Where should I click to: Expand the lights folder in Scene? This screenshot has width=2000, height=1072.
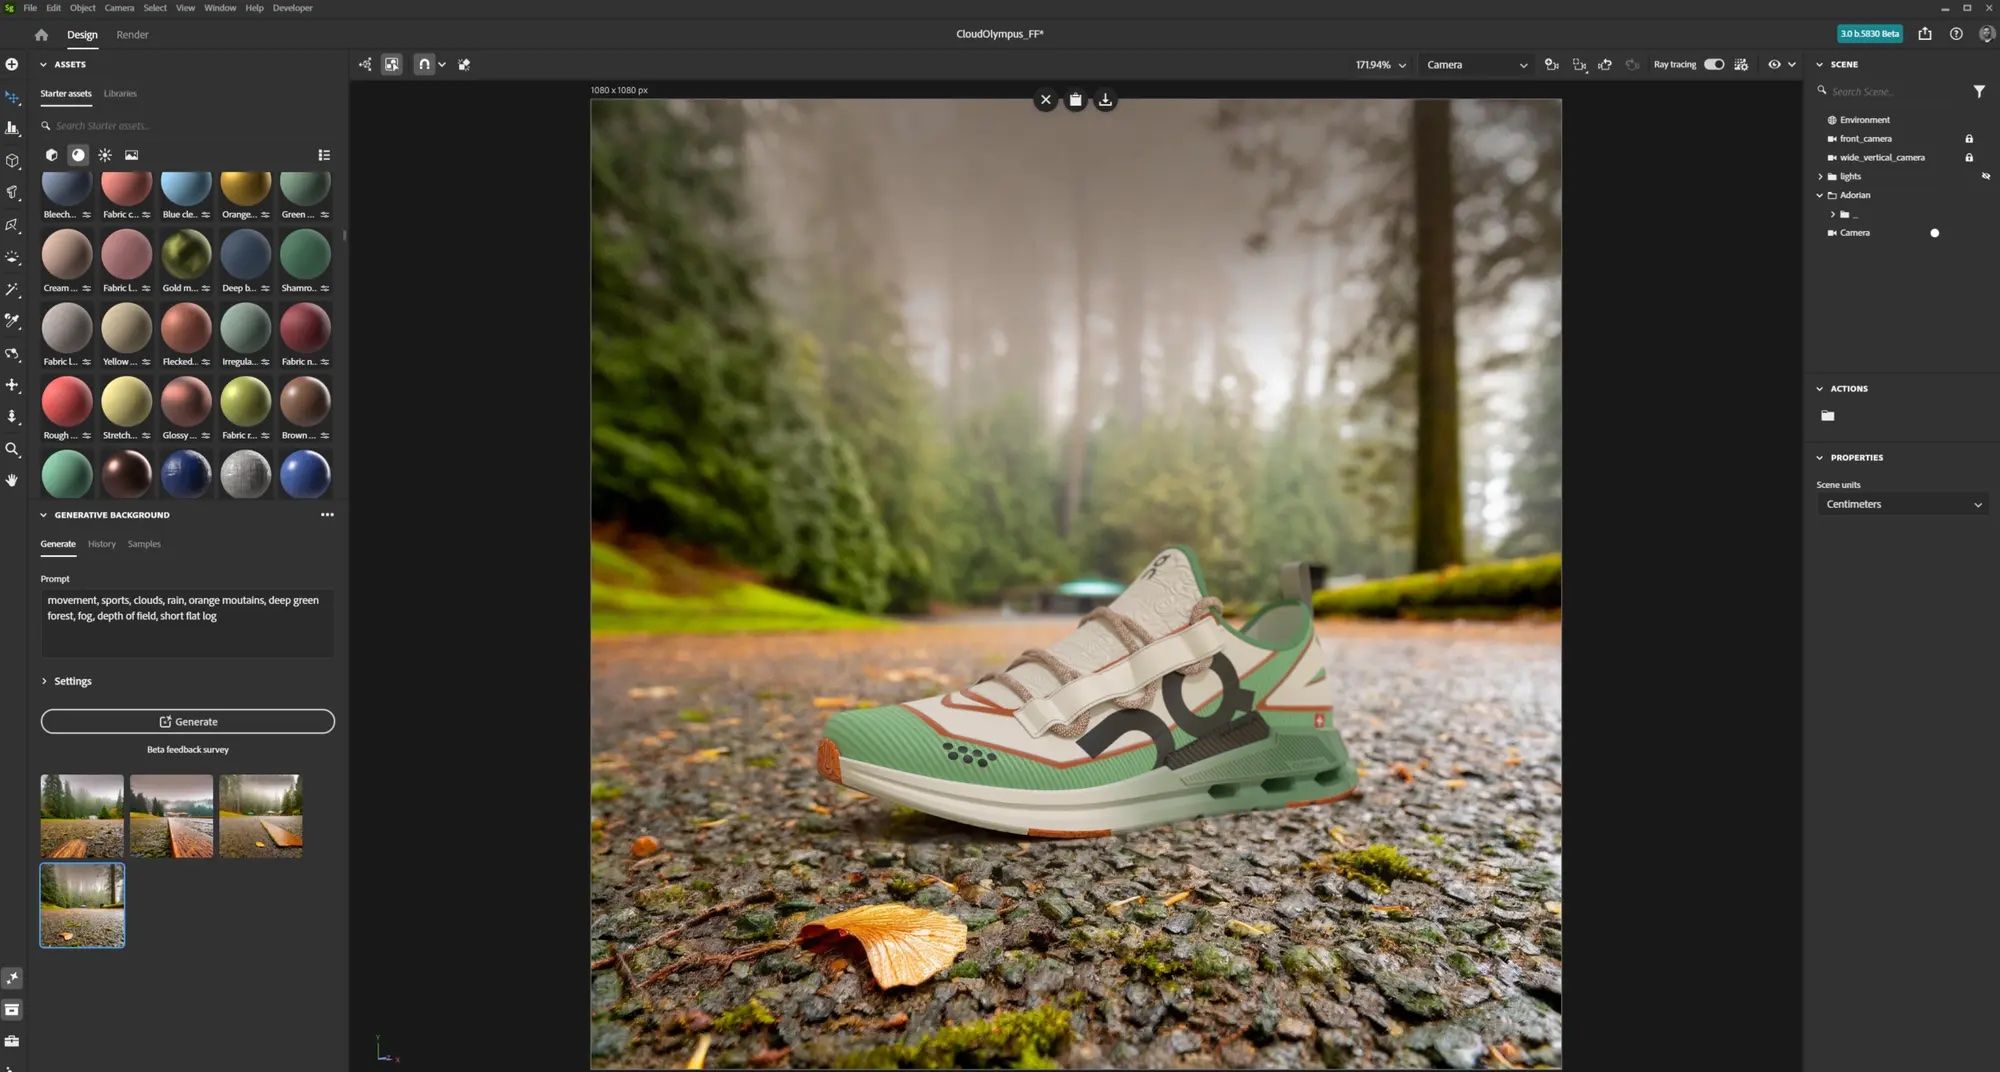point(1820,177)
